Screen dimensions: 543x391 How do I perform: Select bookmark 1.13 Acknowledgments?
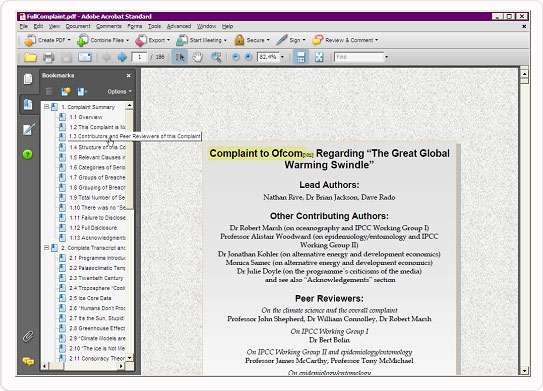pyautogui.click(x=97, y=238)
